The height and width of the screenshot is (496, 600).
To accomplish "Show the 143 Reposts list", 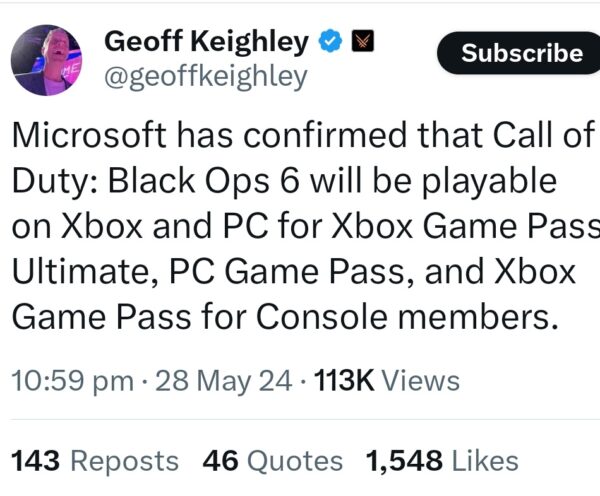I will [95, 460].
